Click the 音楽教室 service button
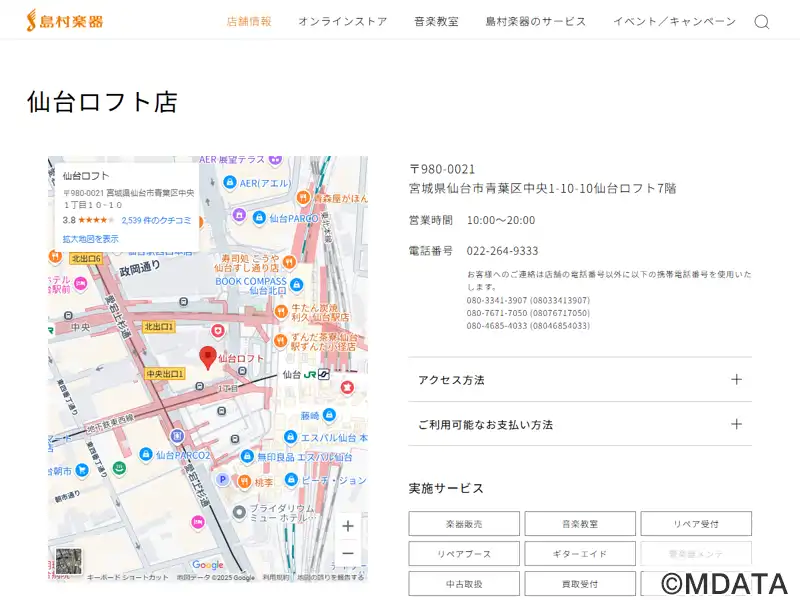 [x=580, y=523]
